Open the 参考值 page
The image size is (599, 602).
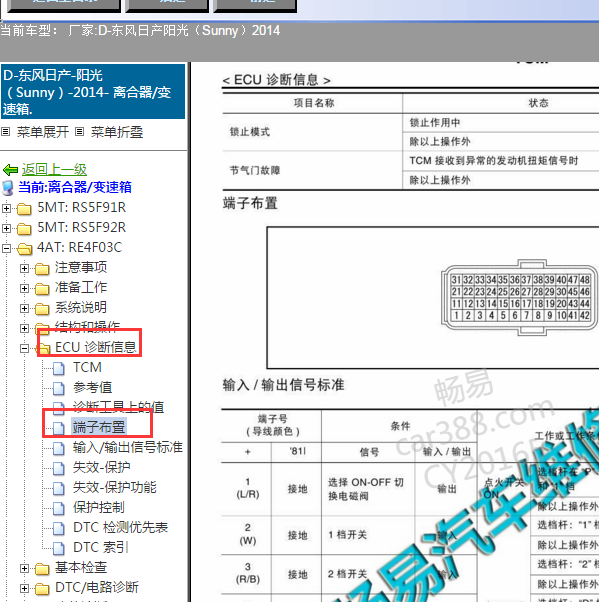tap(93, 387)
